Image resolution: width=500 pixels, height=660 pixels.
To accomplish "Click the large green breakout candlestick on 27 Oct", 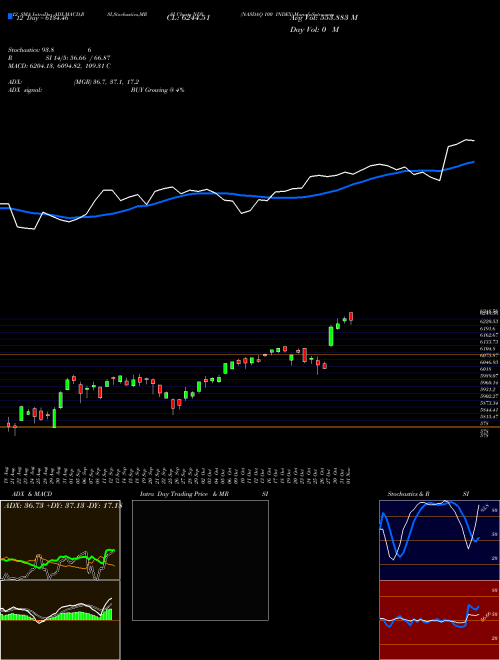I will (331, 336).
